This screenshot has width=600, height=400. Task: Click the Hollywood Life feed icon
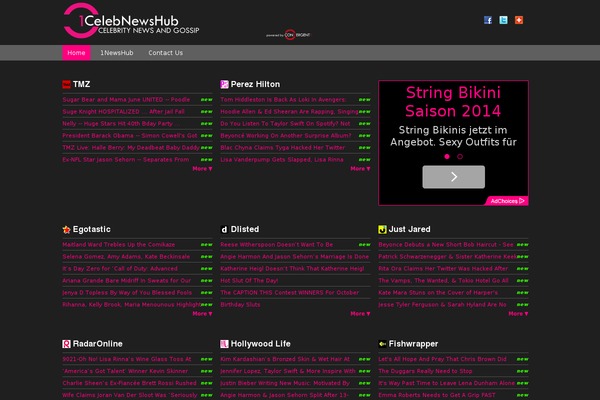tap(224, 344)
